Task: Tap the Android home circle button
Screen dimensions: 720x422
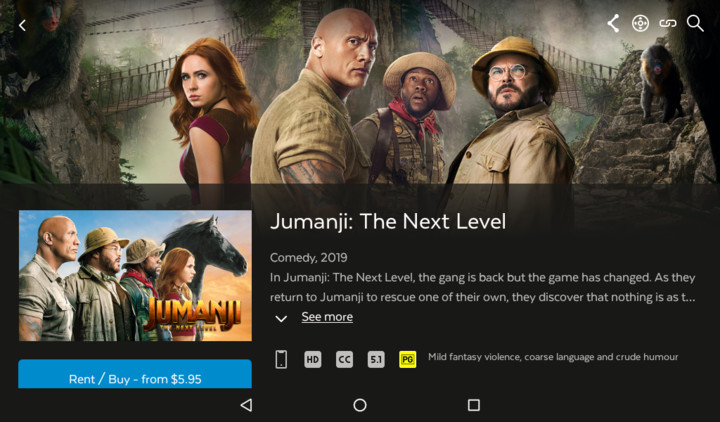Action: [x=360, y=405]
